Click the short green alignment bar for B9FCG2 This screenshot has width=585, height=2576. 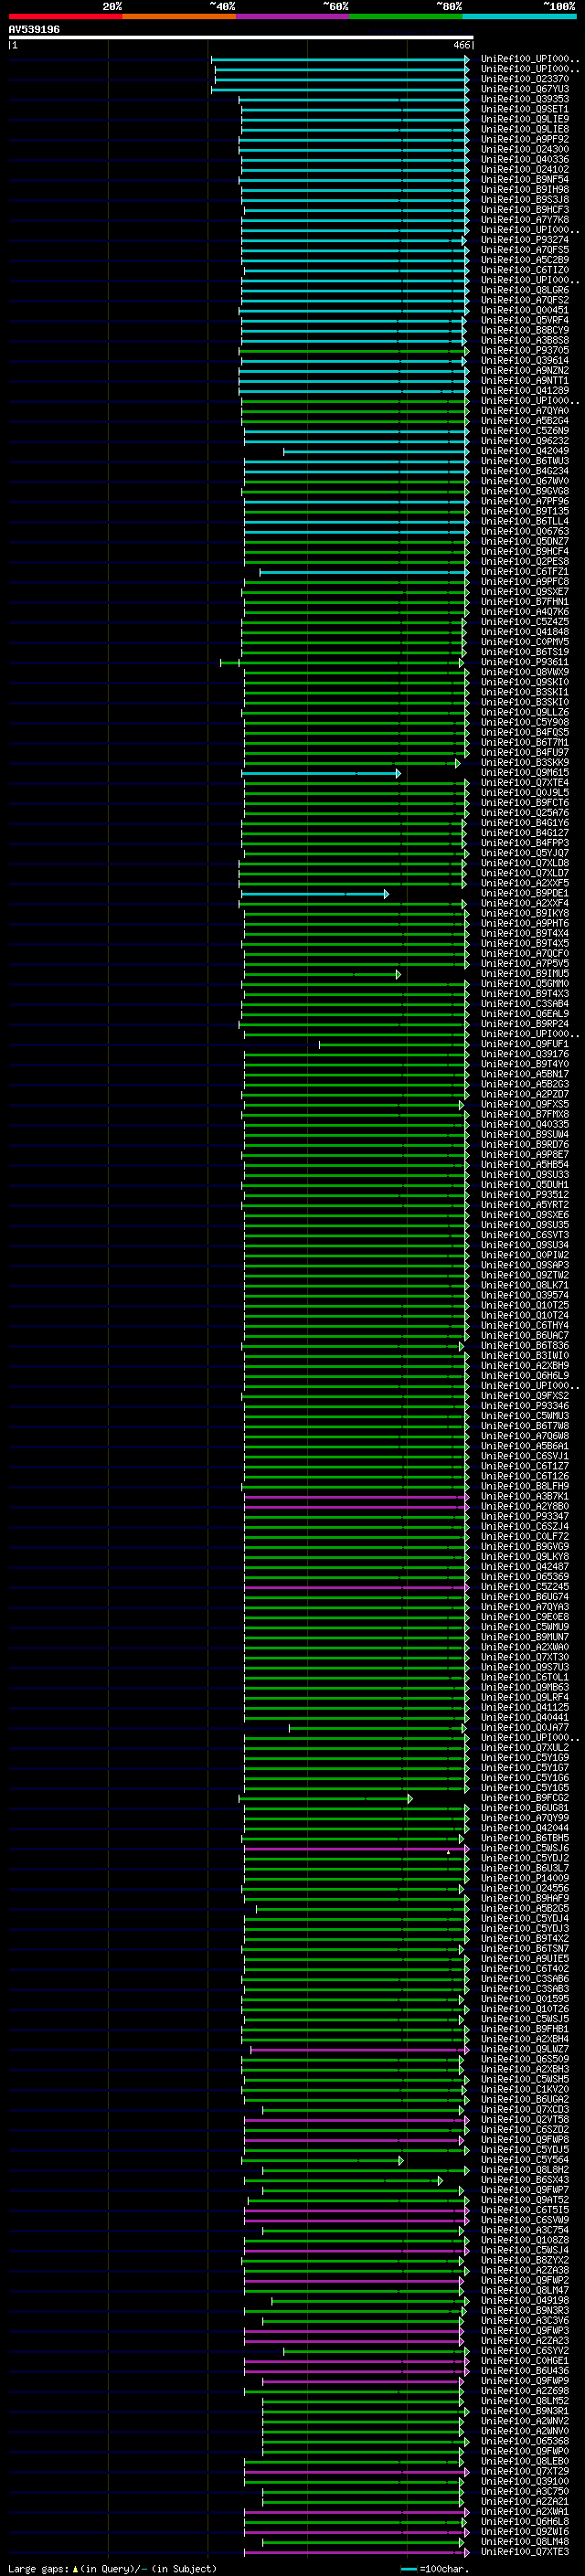coord(326,1799)
